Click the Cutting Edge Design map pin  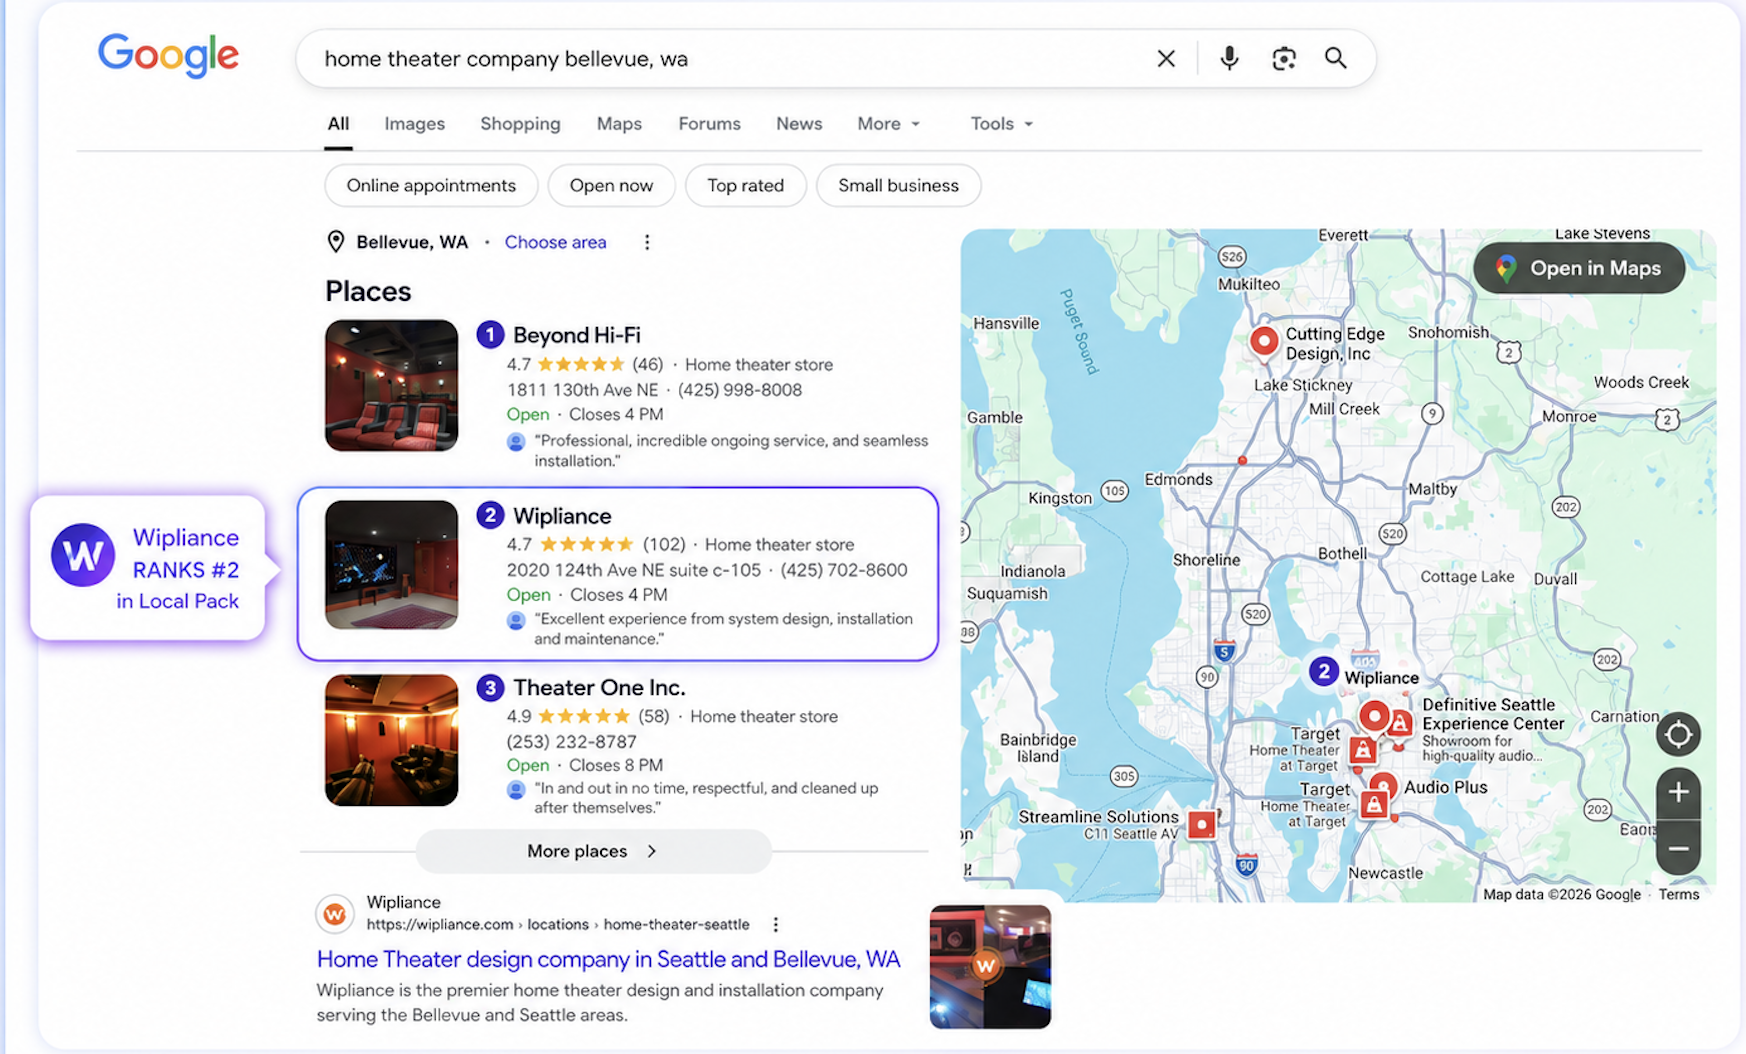1264,341
